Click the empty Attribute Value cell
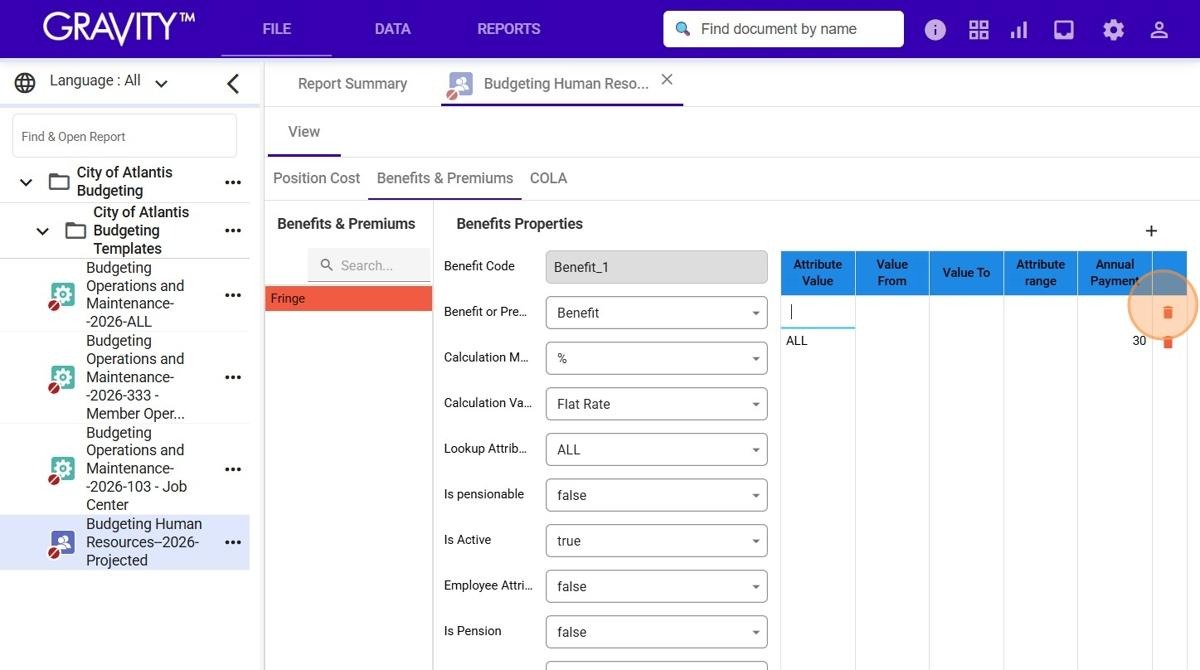The height and width of the screenshot is (670, 1200). tap(817, 312)
